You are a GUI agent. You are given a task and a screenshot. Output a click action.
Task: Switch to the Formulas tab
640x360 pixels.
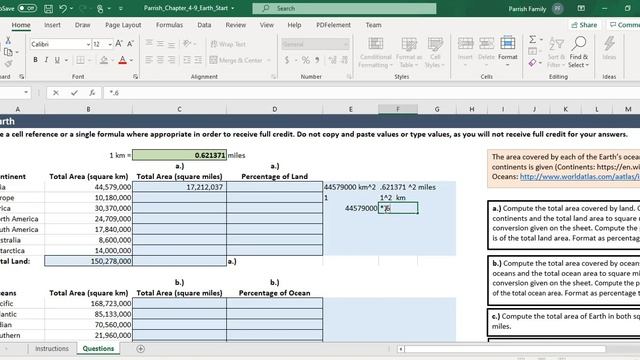(169, 25)
